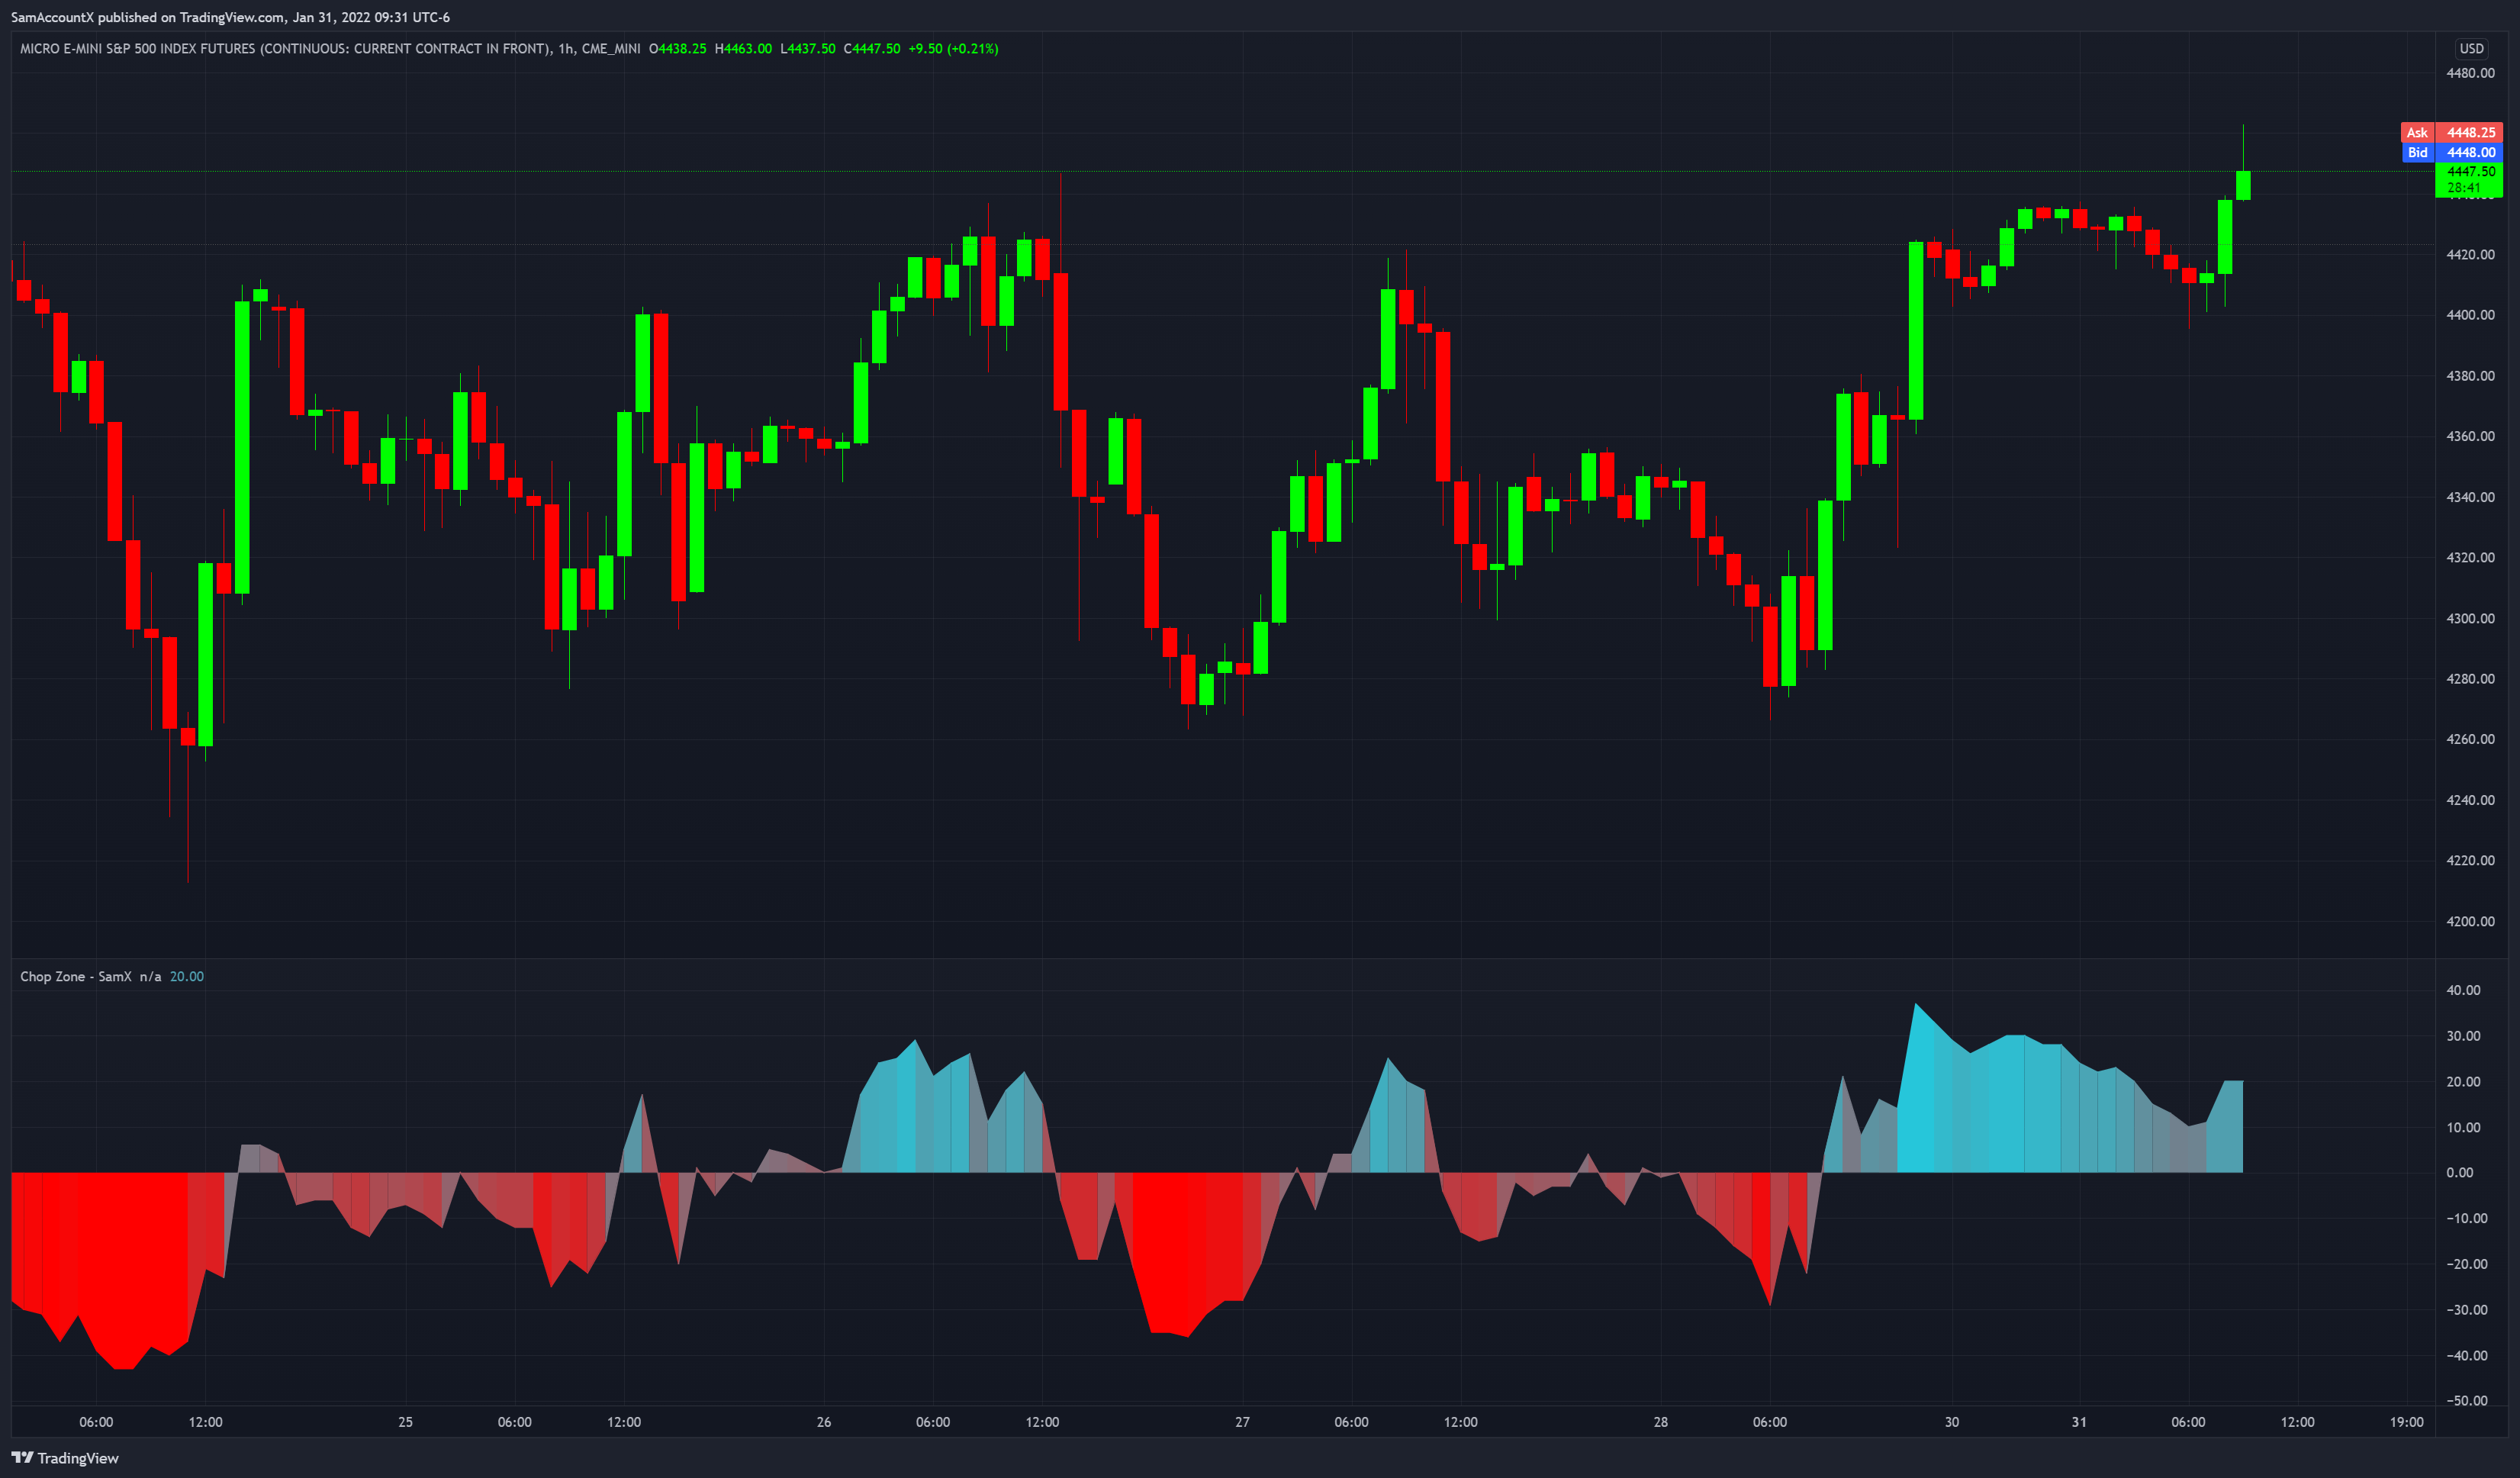Click the date label 25 on time axis

[x=405, y=1422]
